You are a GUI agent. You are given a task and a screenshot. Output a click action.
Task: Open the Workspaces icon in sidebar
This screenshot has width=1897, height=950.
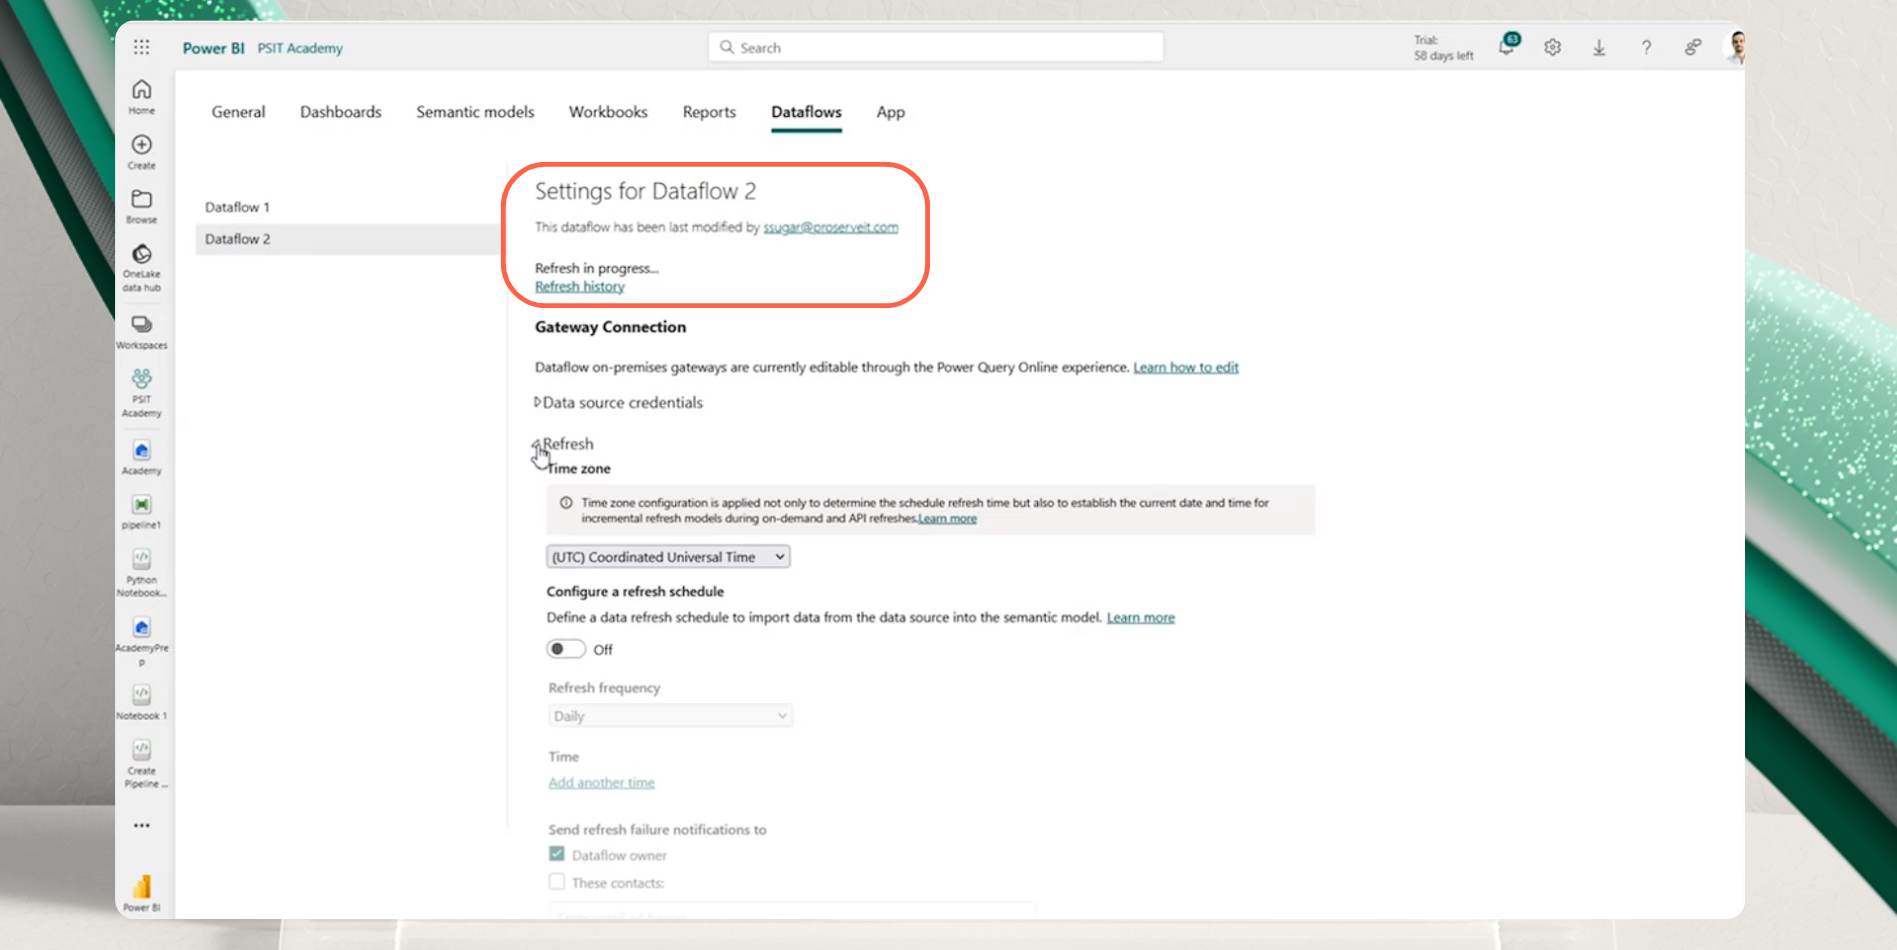point(142,325)
